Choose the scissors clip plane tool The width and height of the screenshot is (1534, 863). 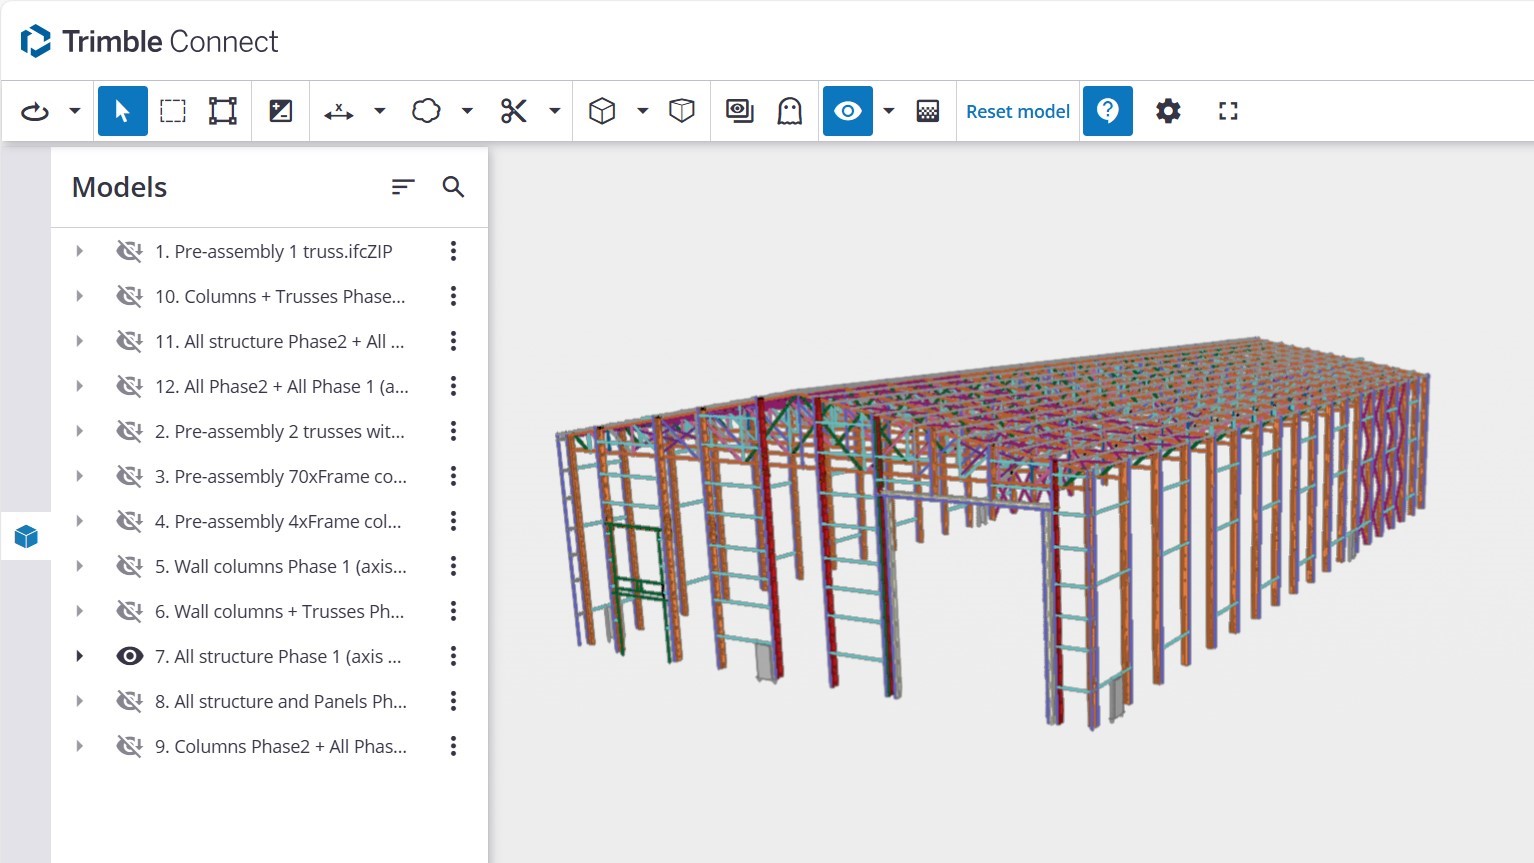pos(514,111)
